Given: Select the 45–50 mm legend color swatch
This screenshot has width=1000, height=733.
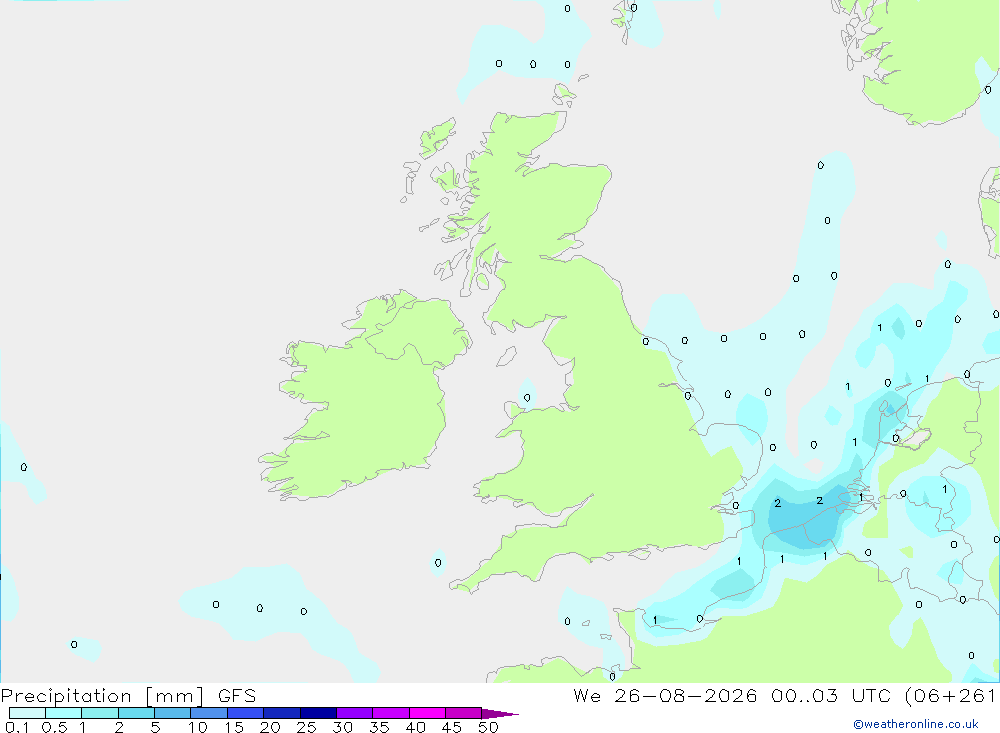Looking at the screenshot, I should [x=464, y=713].
